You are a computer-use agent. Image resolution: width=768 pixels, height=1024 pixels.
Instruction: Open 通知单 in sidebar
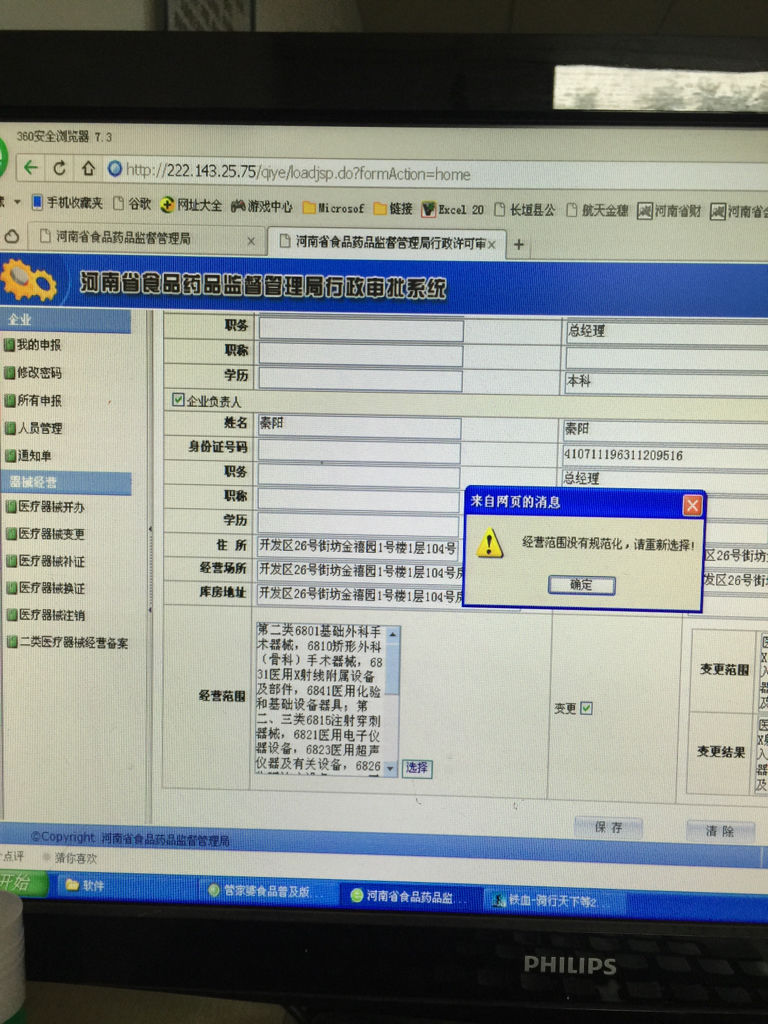point(28,455)
